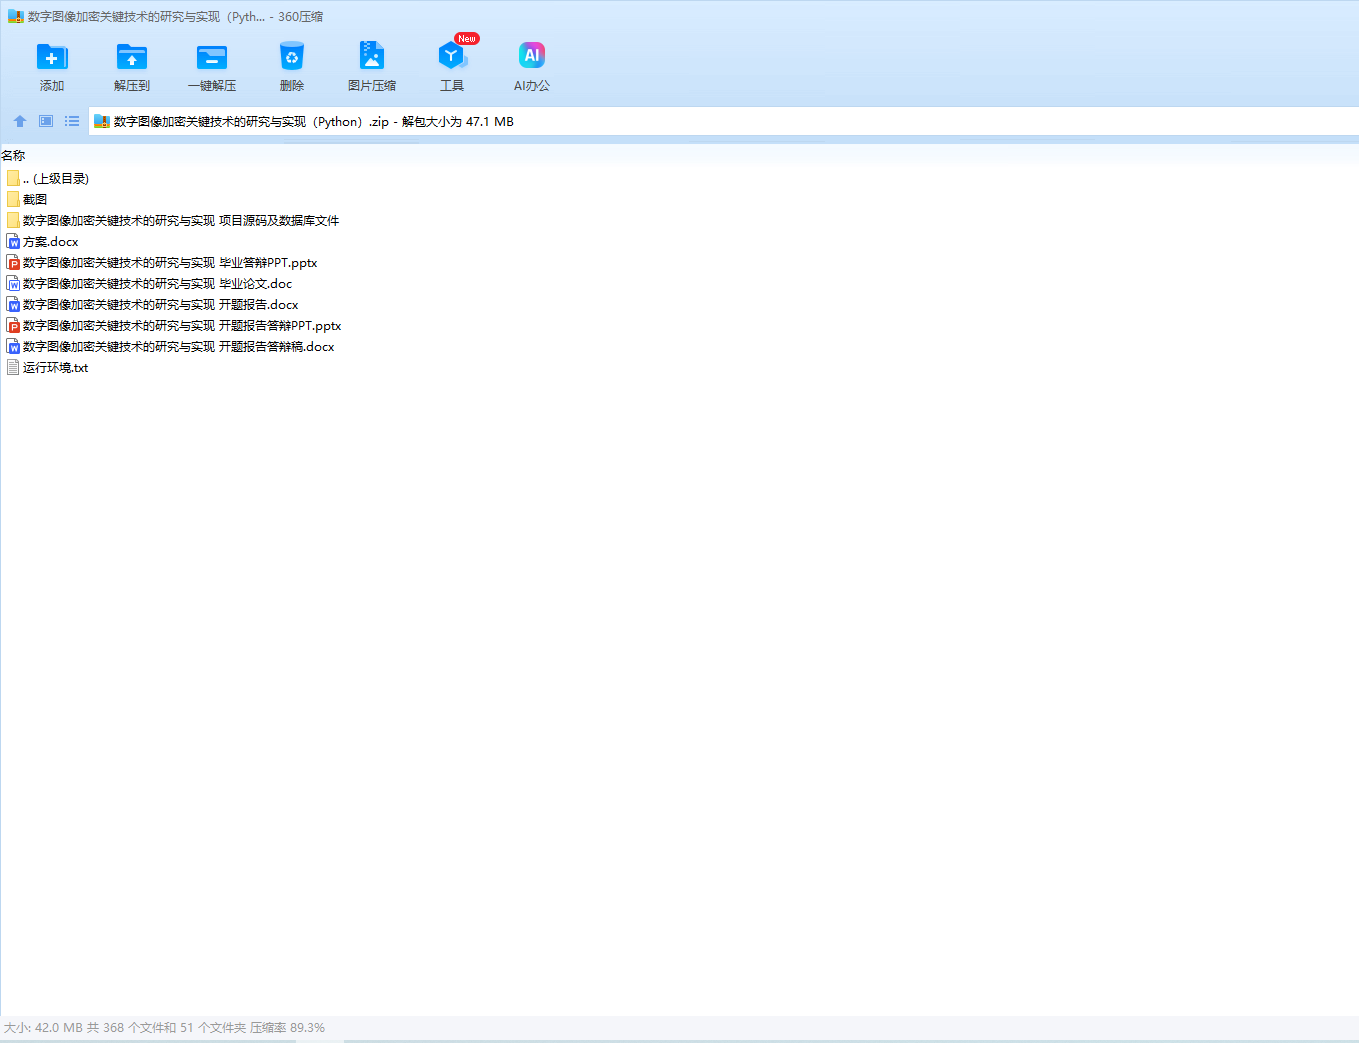The height and width of the screenshot is (1043, 1359).
Task: Select the .. (上级目录) parent folder row
Action: click(x=48, y=179)
